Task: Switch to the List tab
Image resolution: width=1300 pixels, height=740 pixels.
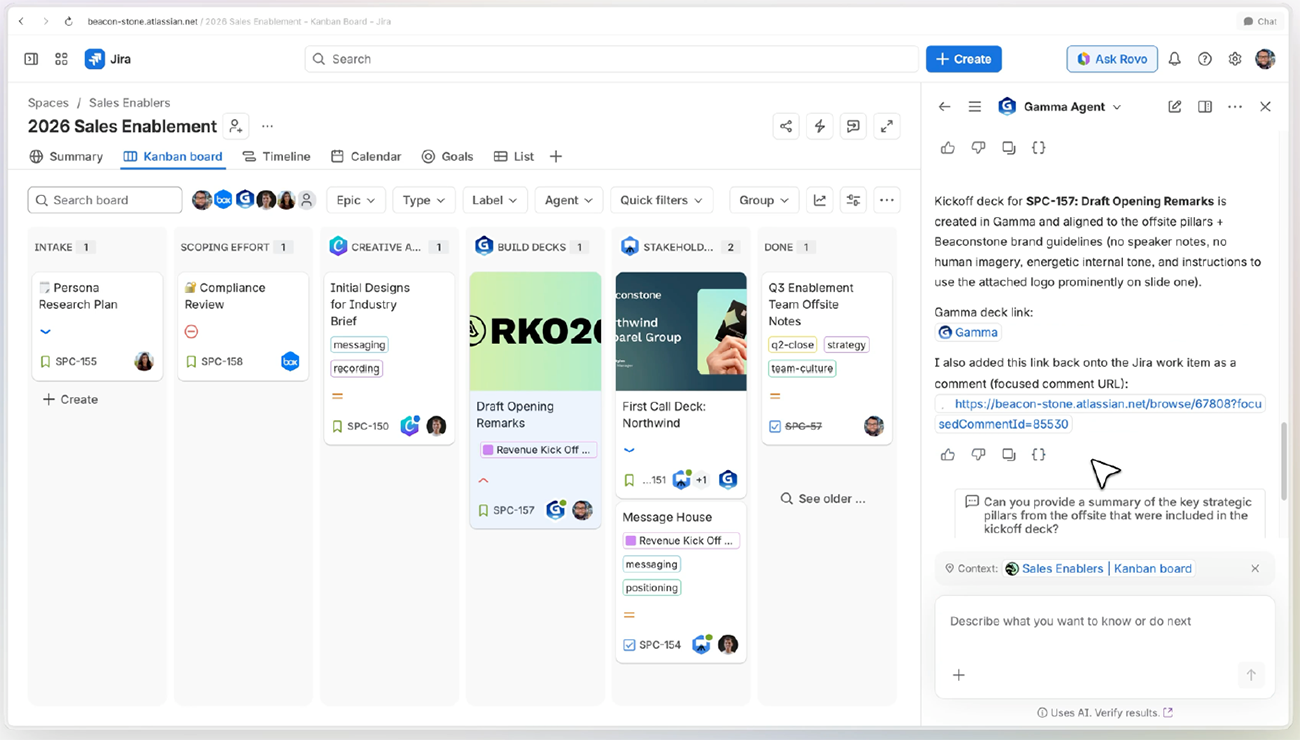Action: 514,156
